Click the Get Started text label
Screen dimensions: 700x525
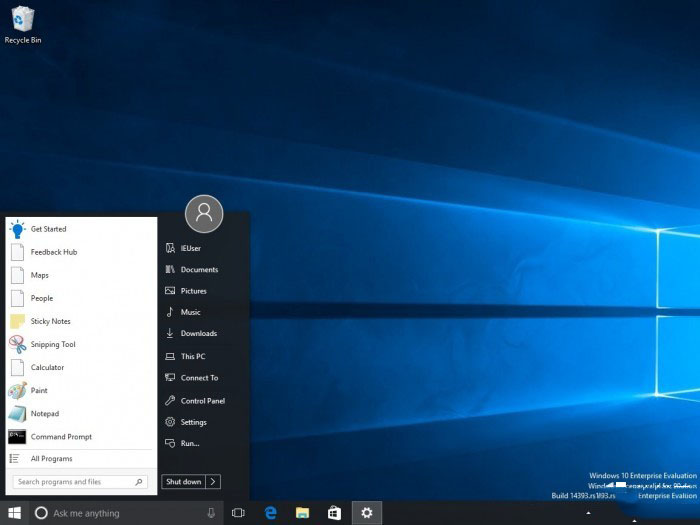pos(49,229)
